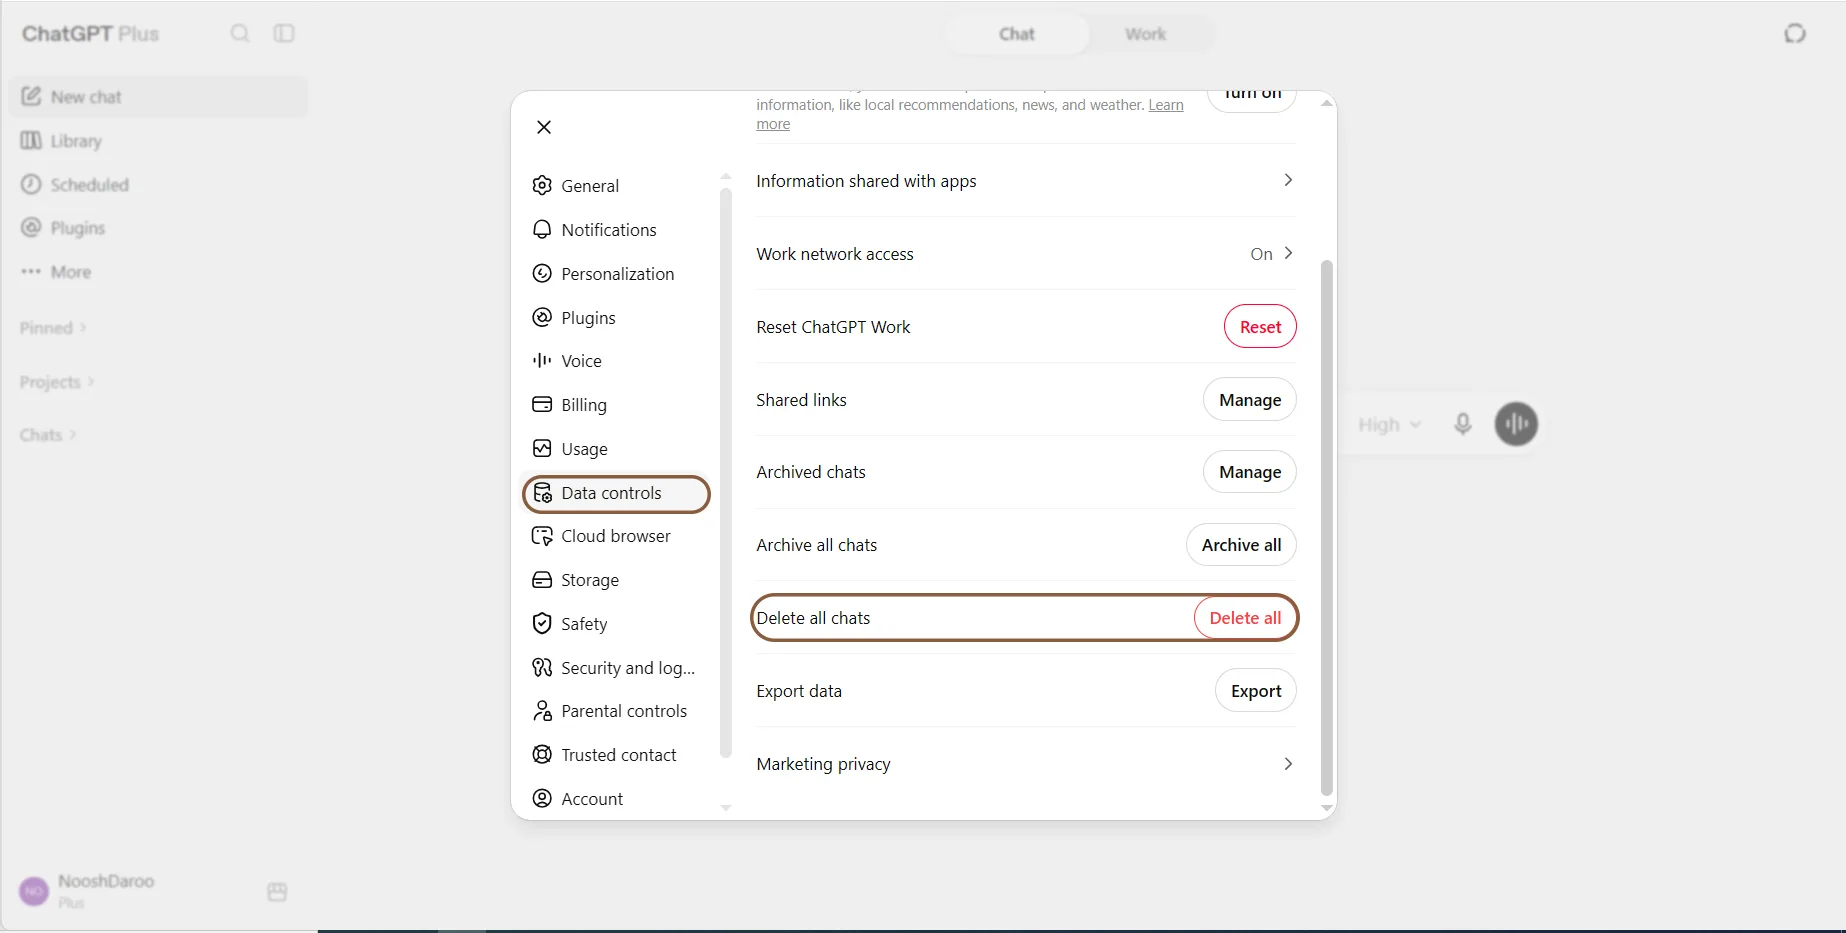Expand the Chats section in sidebar
This screenshot has height=933, width=1846.
pos(48,435)
